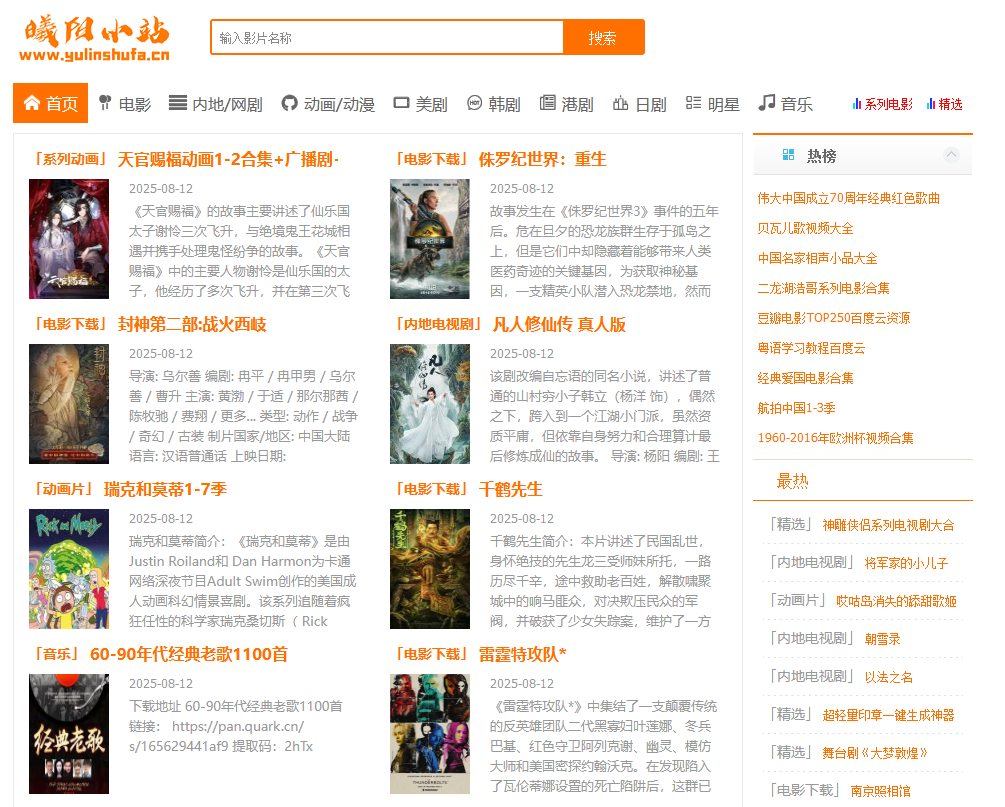Click the home icon in the 首页 tab
The image size is (1005, 807).
click(x=31, y=103)
